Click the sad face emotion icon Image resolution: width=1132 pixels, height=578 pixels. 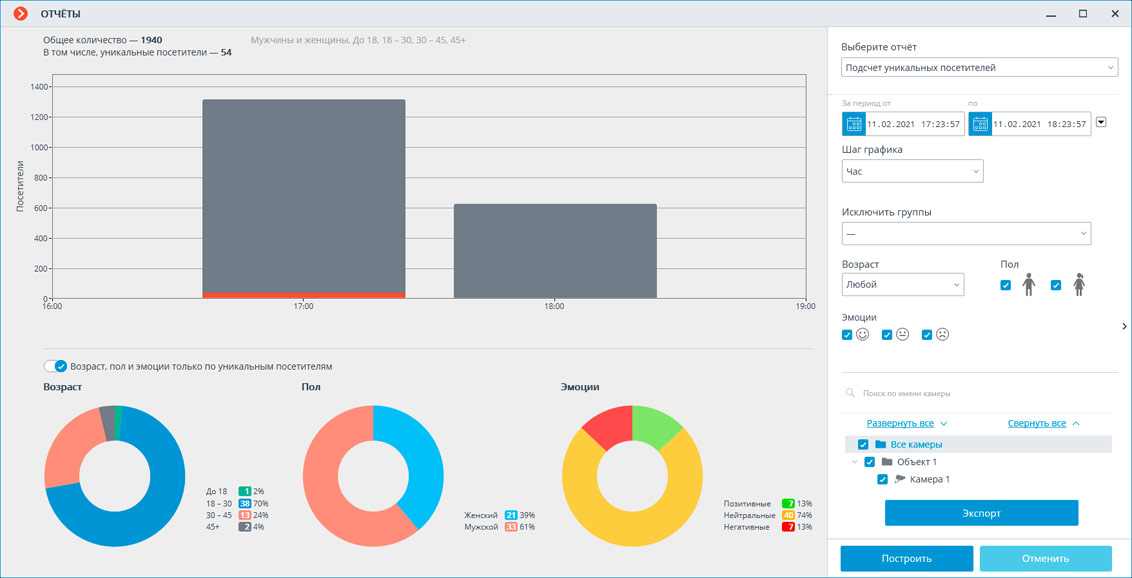pos(942,335)
